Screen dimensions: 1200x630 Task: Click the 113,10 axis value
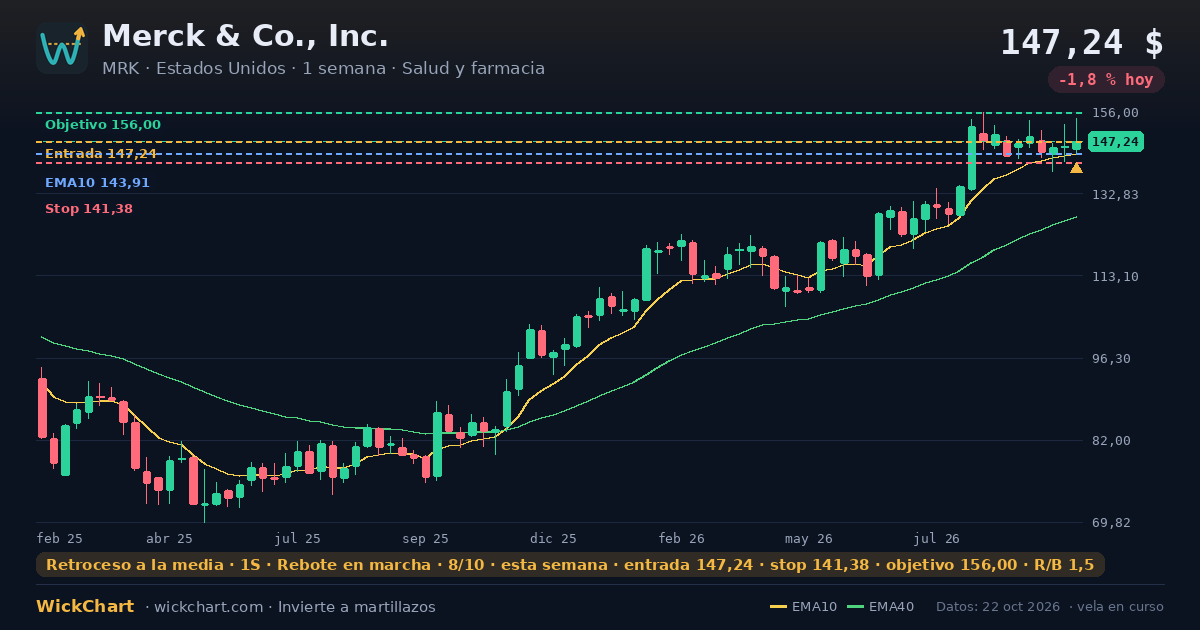click(1115, 277)
